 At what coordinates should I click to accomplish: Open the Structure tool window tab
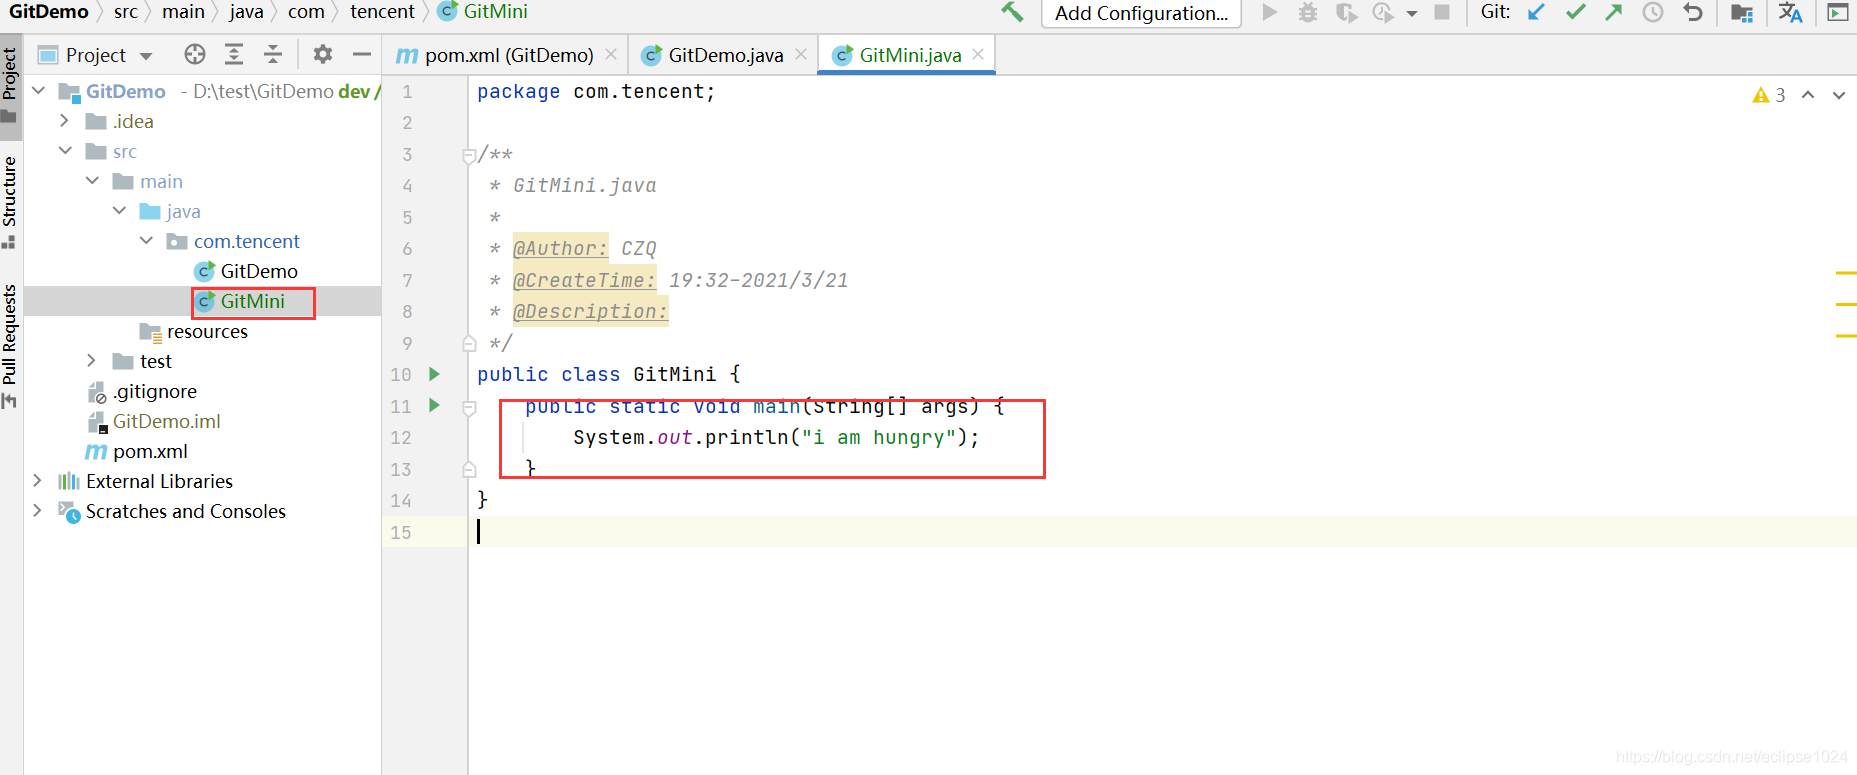(10, 201)
